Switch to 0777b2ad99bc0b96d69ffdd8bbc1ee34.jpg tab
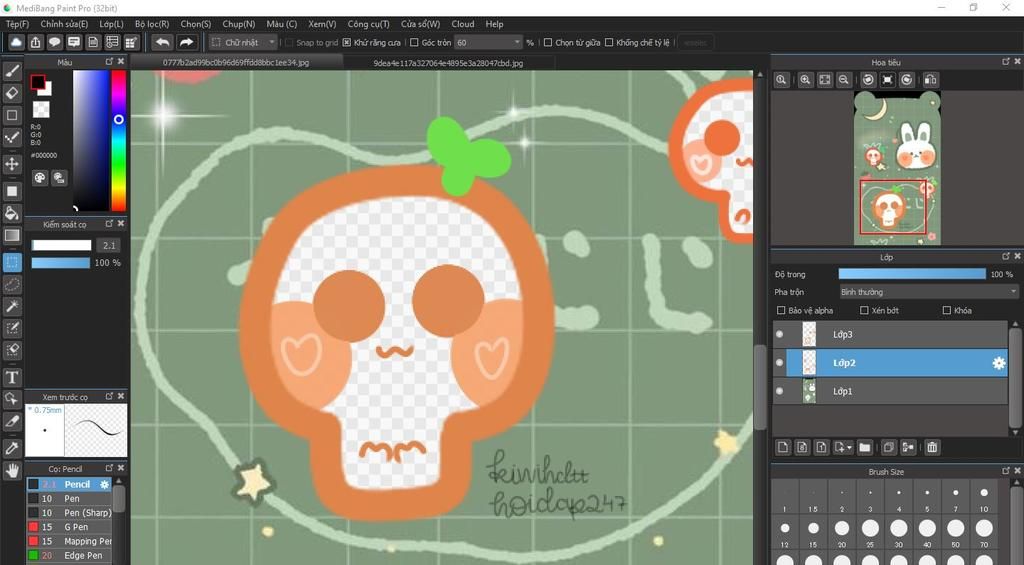The height and width of the screenshot is (565, 1024). point(236,63)
